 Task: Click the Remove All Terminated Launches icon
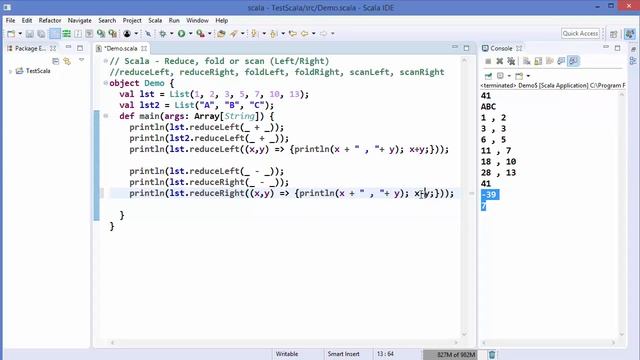pyautogui.click(x=511, y=61)
